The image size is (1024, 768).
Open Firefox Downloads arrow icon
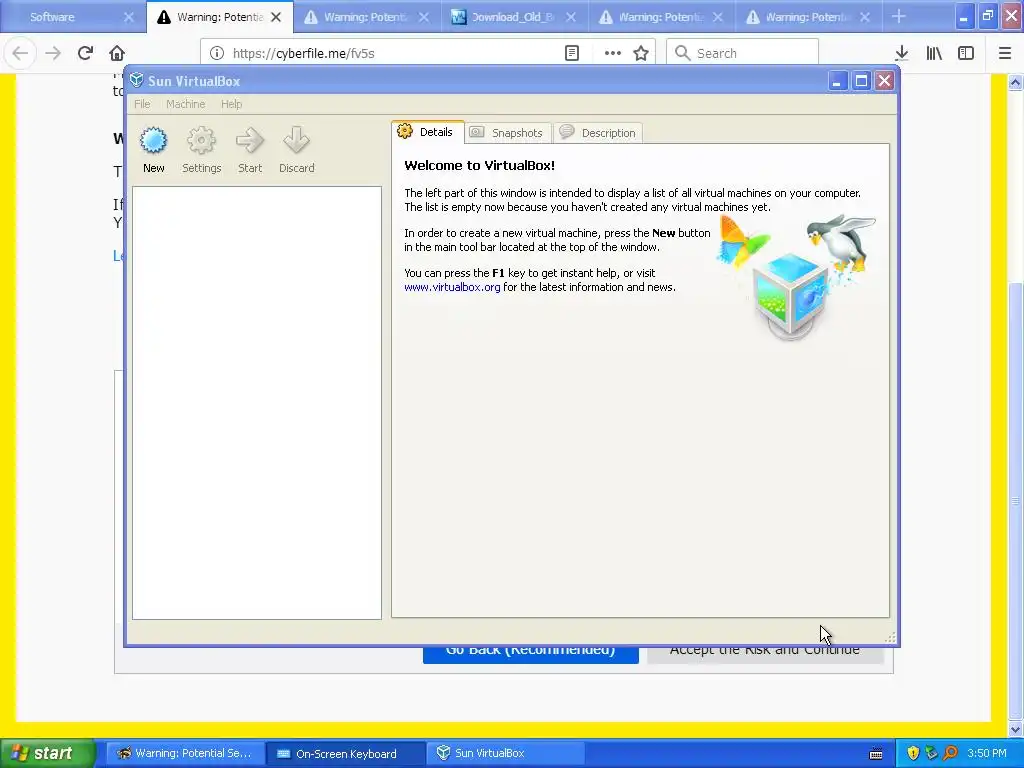point(902,53)
